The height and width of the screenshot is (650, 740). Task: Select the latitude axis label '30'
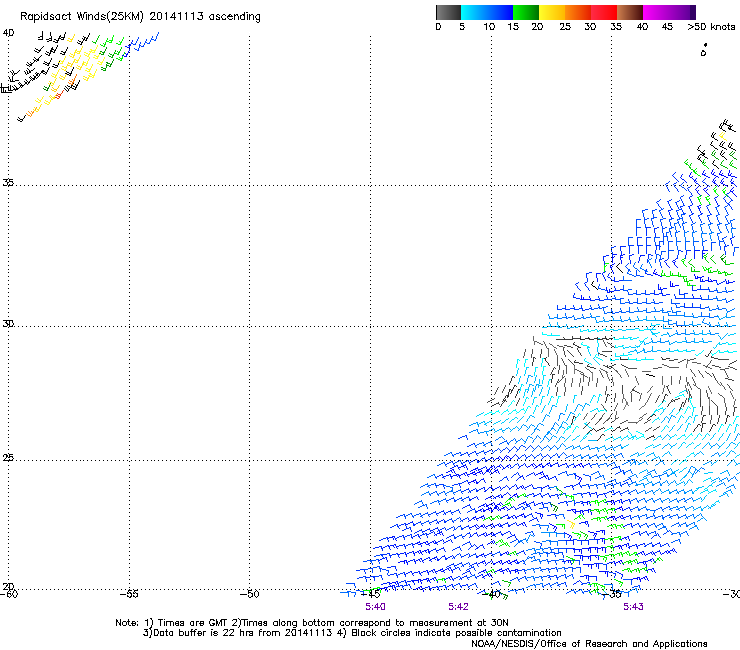8,324
